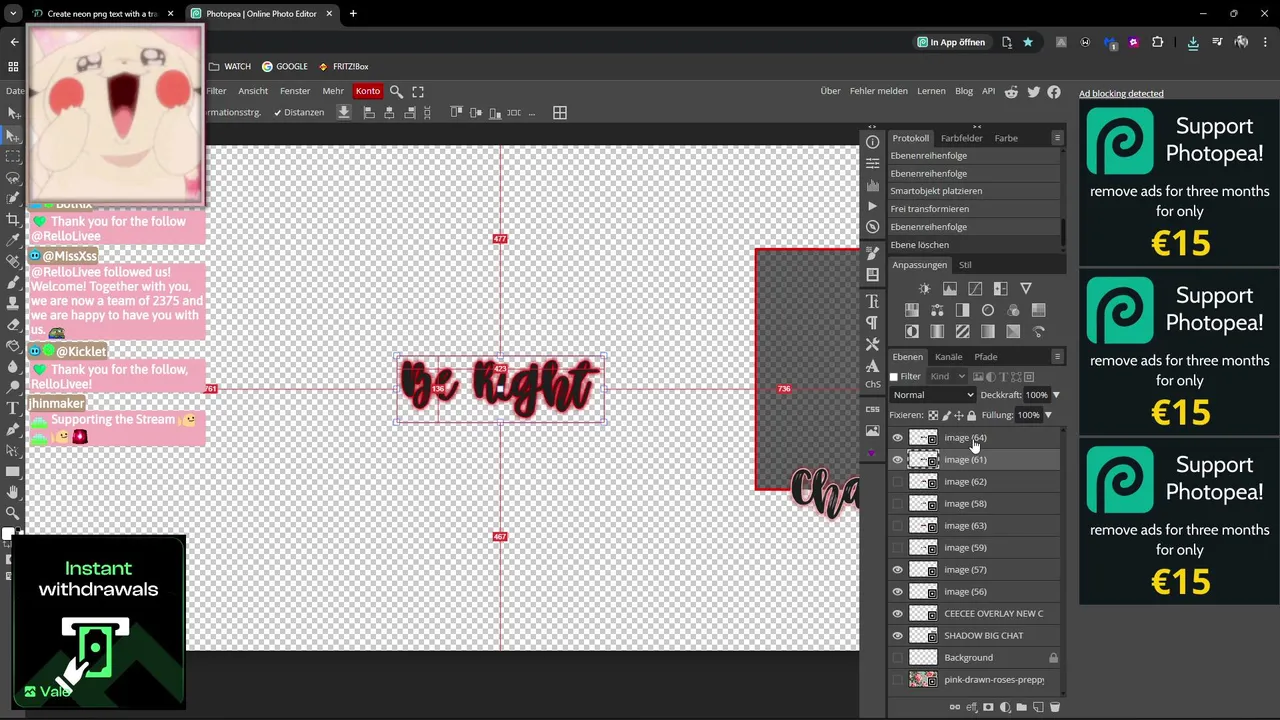The height and width of the screenshot is (720, 1280).
Task: Open the grid layout icon in options bar
Action: (x=560, y=113)
